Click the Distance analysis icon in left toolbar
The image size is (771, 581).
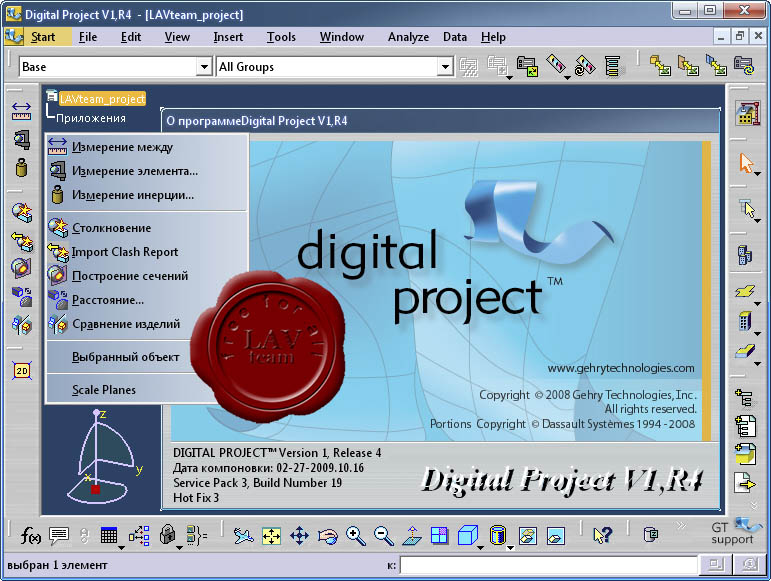[x=22, y=296]
